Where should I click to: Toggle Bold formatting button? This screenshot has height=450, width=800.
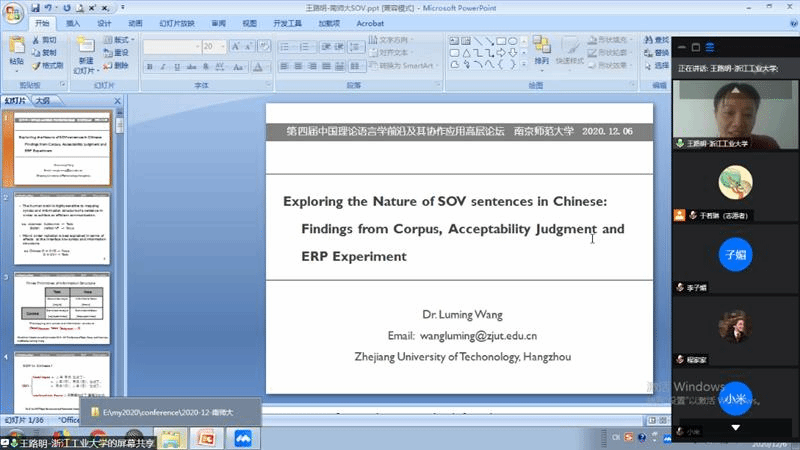[x=148, y=66]
